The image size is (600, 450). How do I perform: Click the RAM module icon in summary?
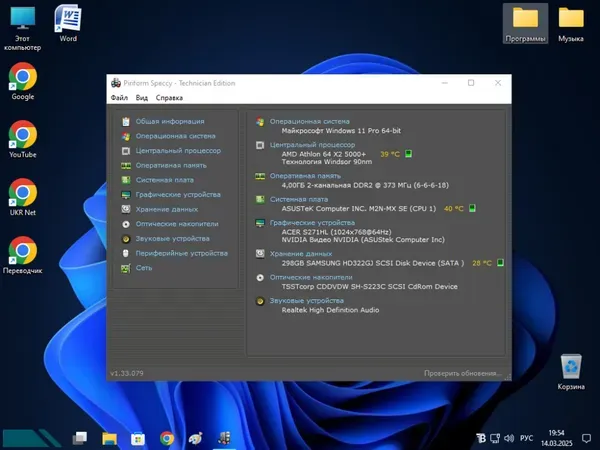[260, 176]
